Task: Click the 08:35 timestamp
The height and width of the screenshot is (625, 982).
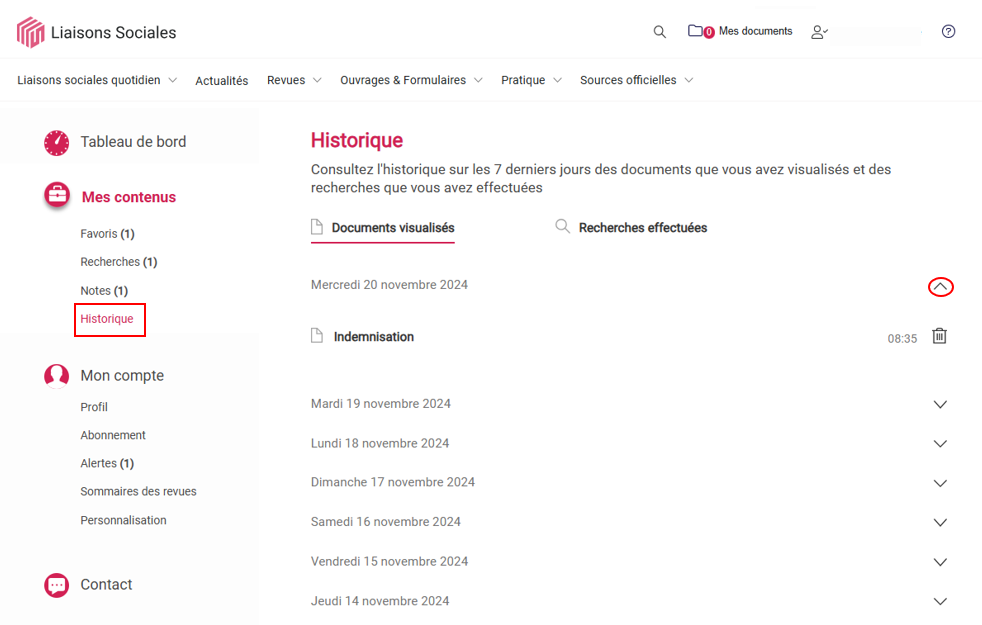Action: click(x=902, y=339)
